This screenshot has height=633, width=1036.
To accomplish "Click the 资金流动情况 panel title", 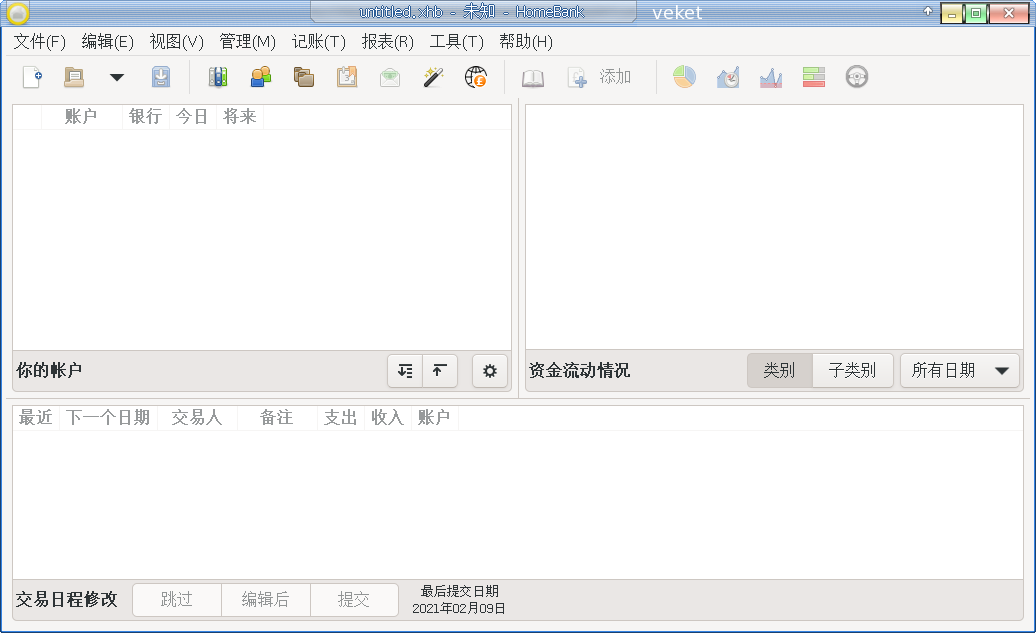I will pyautogui.click(x=579, y=371).
